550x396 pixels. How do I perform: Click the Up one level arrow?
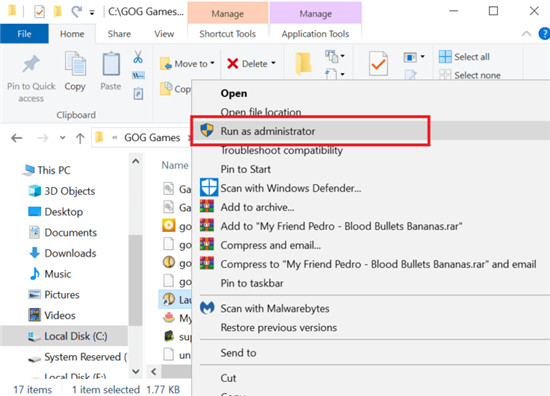click(80, 138)
